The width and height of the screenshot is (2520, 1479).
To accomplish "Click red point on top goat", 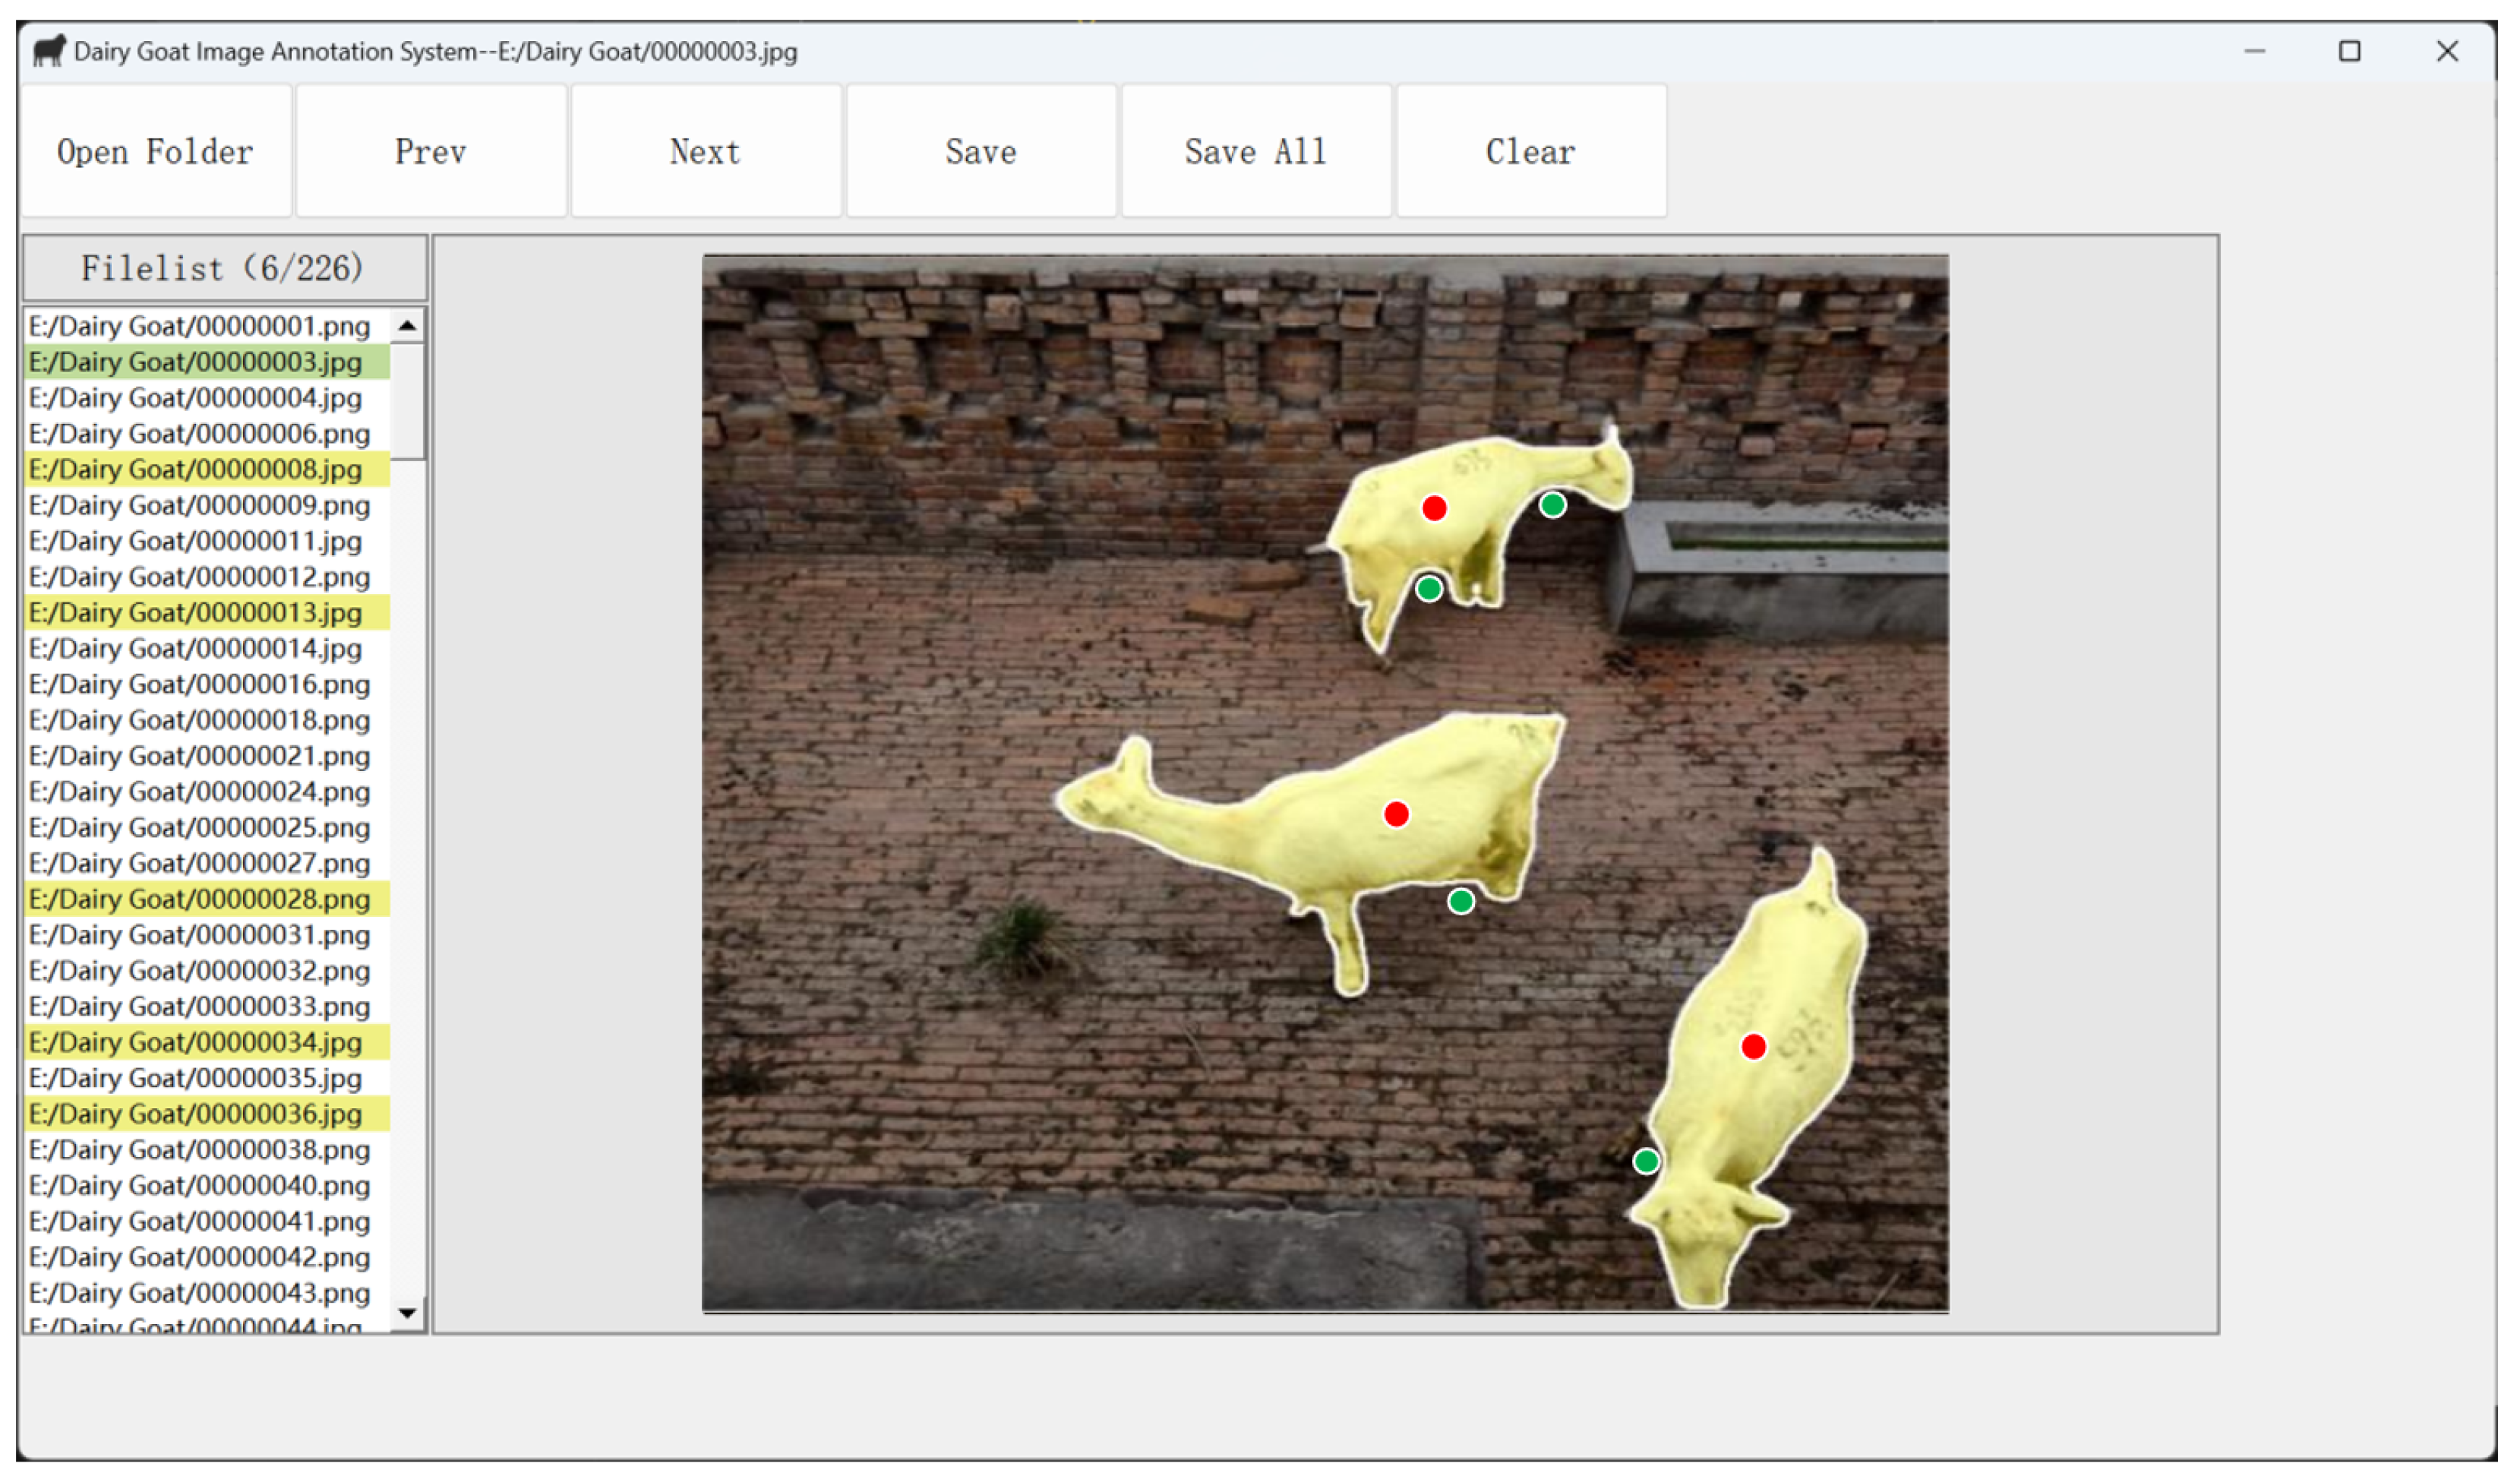I will point(1435,509).
